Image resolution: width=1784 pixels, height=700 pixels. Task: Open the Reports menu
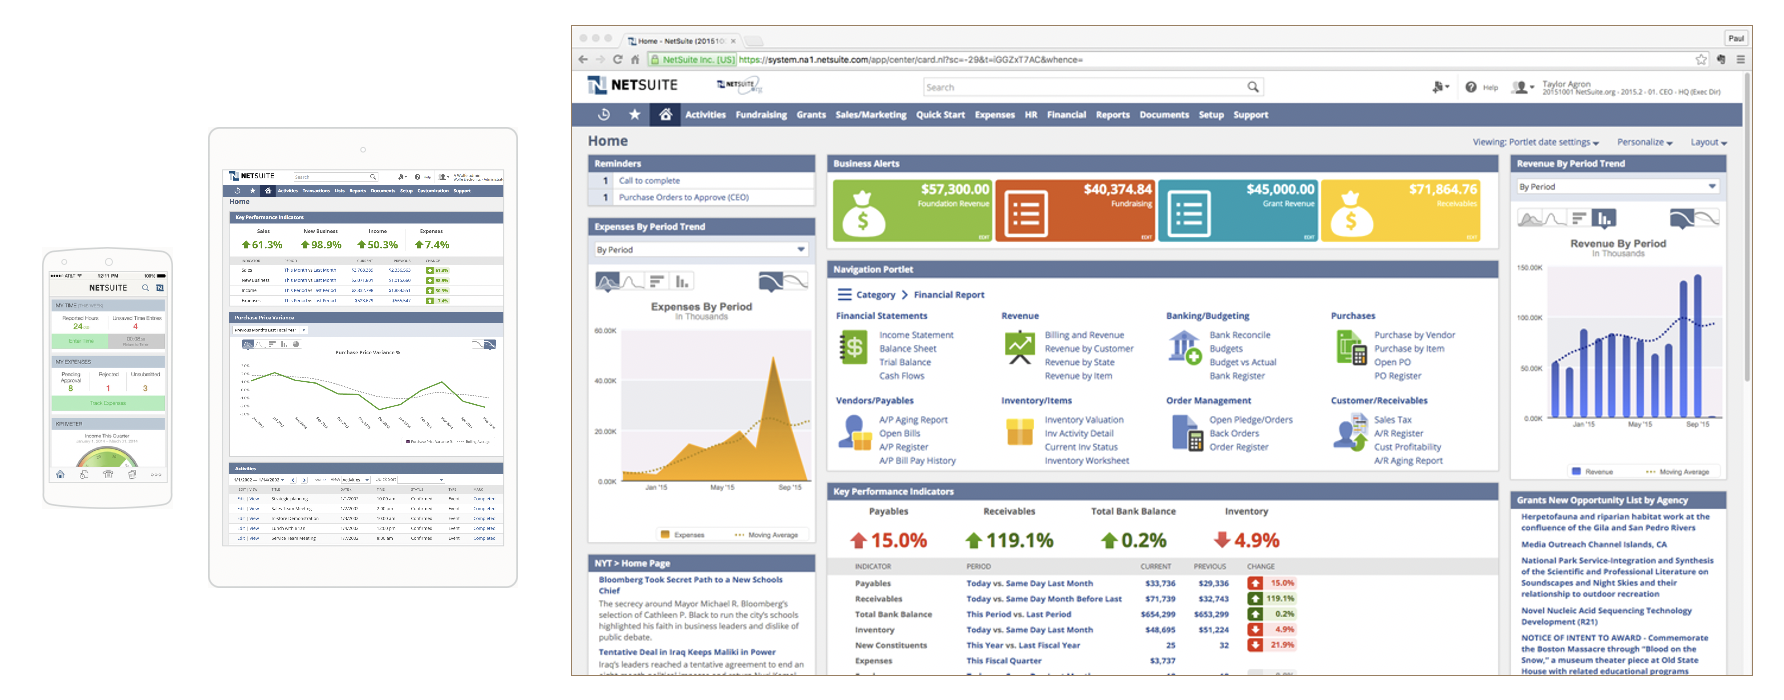tap(1112, 115)
